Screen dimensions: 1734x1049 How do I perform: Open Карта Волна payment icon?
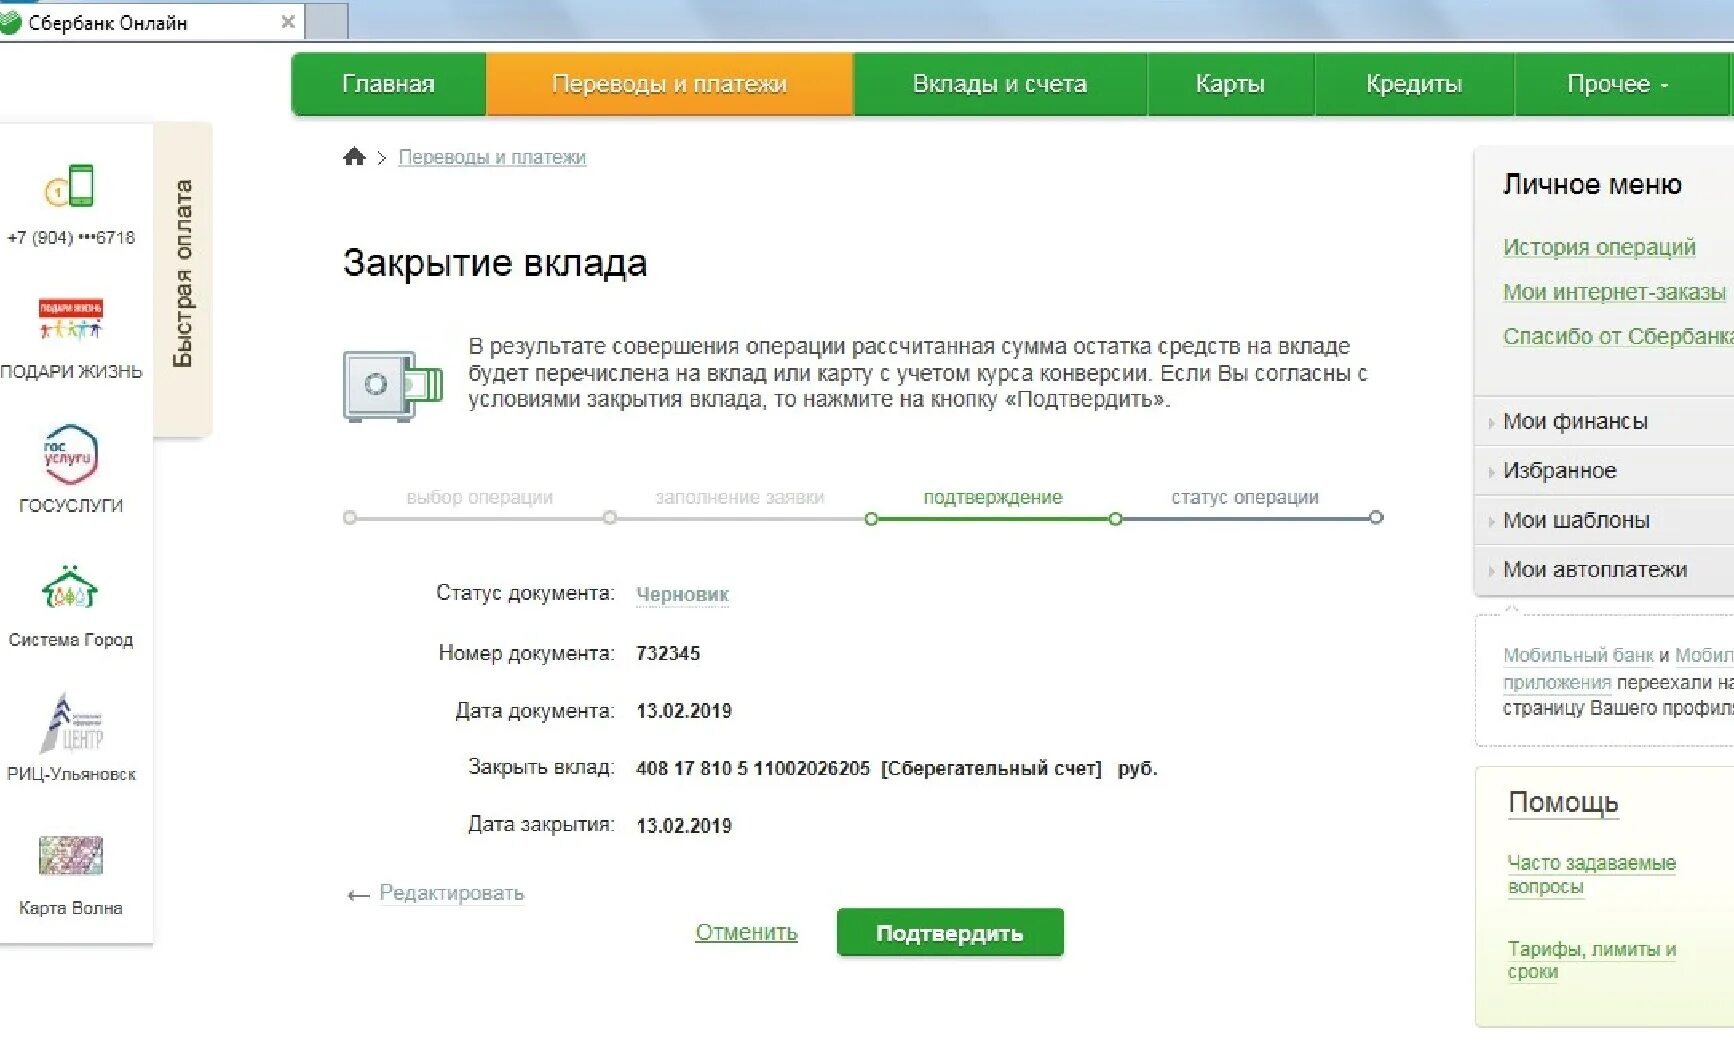pyautogui.click(x=70, y=856)
